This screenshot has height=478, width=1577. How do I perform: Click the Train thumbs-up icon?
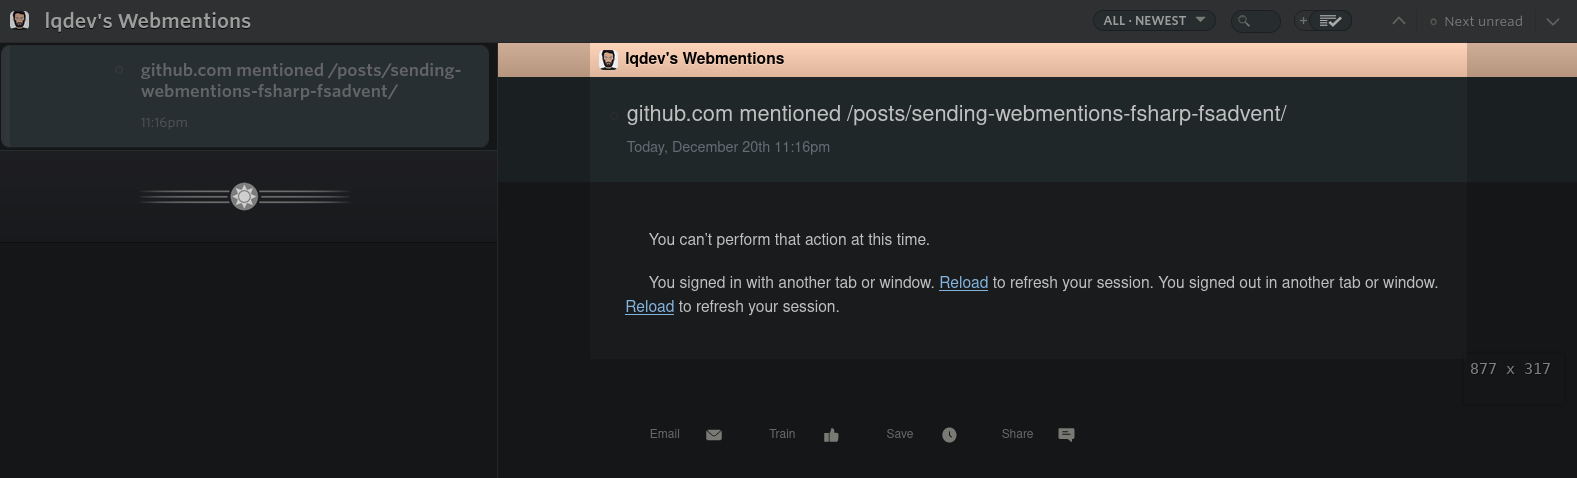click(831, 435)
